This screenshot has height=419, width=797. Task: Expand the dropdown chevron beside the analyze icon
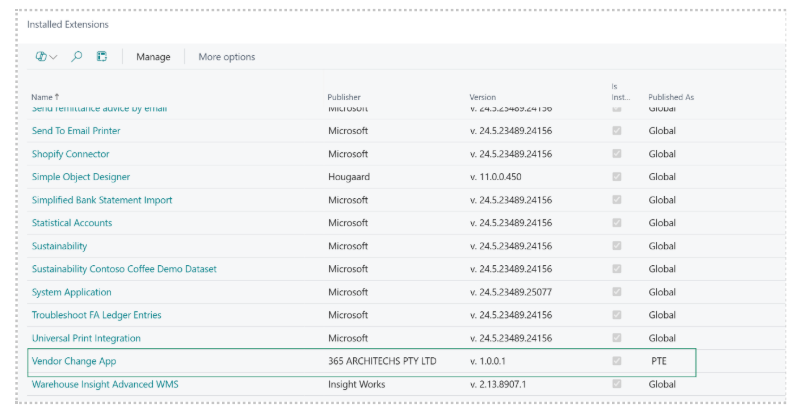click(x=53, y=57)
